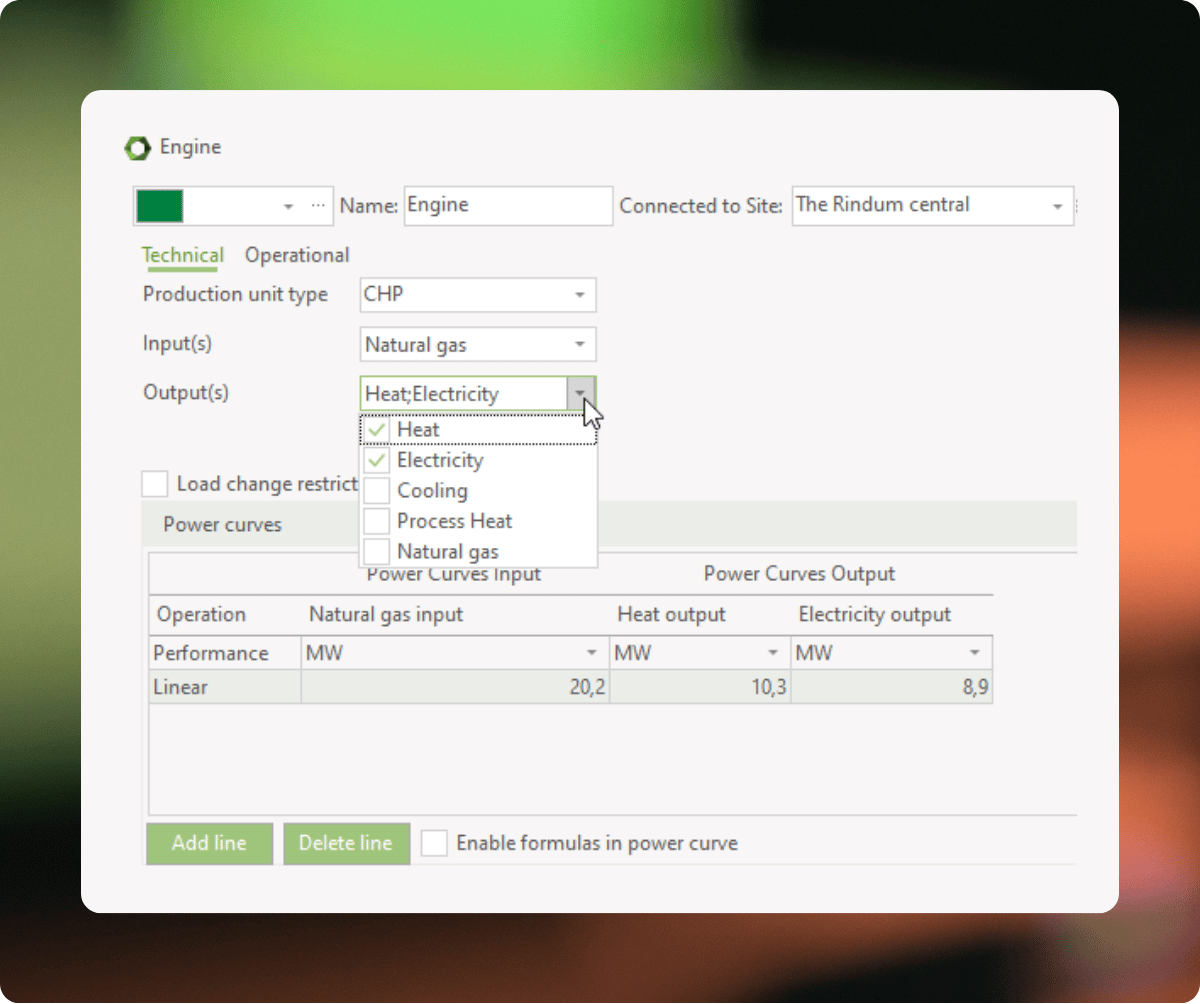This screenshot has height=1004, width=1200.
Task: Open extended color options via ellipsis button
Action: (x=317, y=205)
